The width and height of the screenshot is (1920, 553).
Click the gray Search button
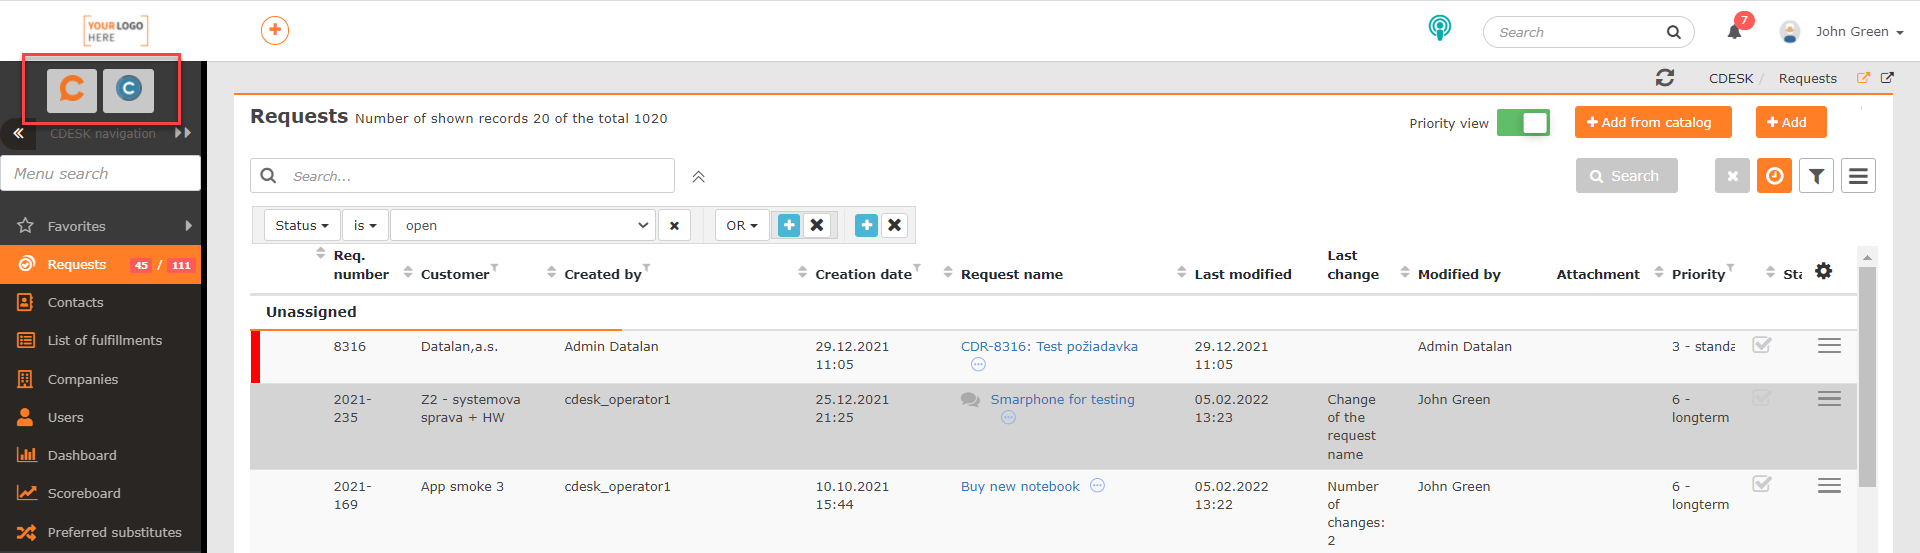click(1627, 176)
